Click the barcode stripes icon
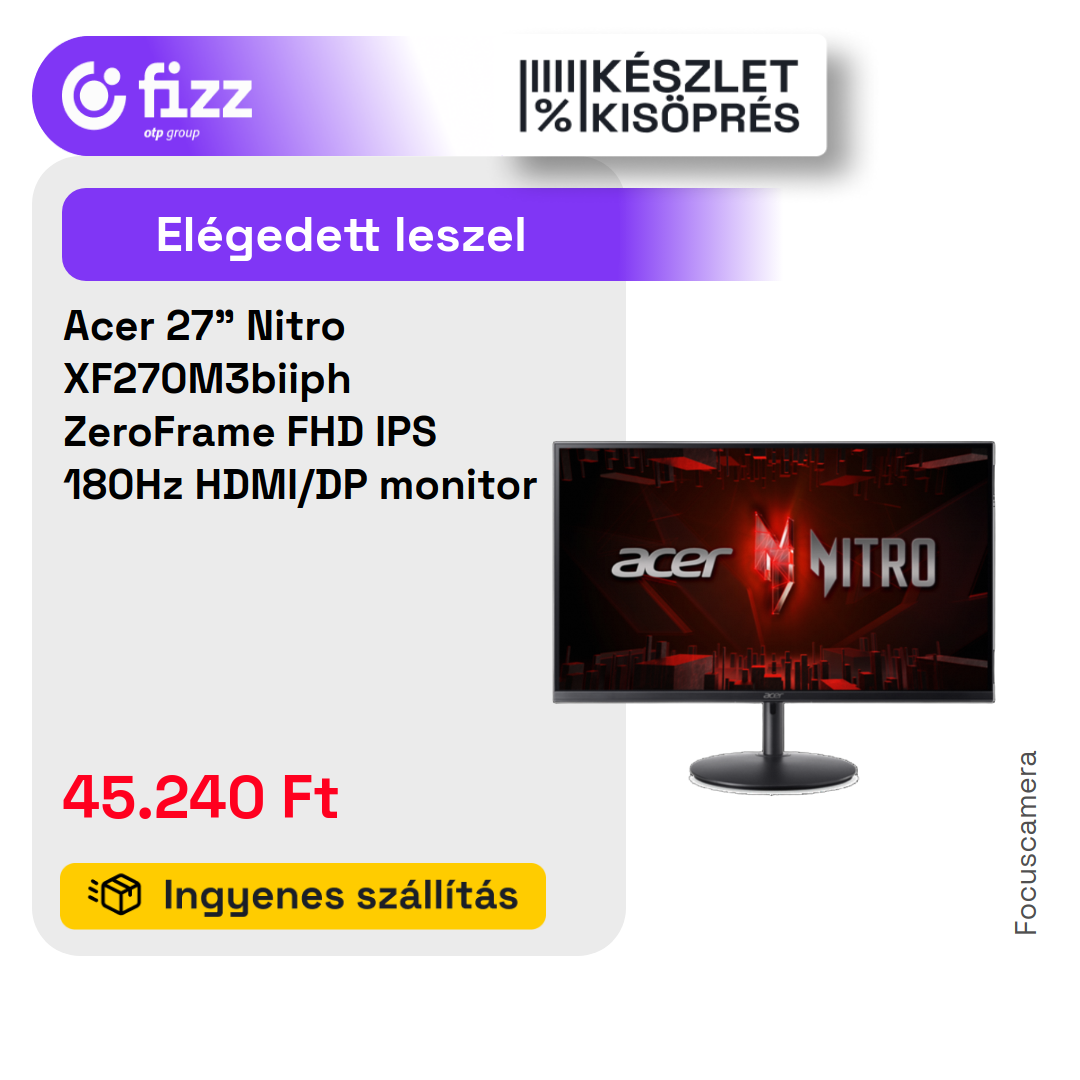 (548, 76)
